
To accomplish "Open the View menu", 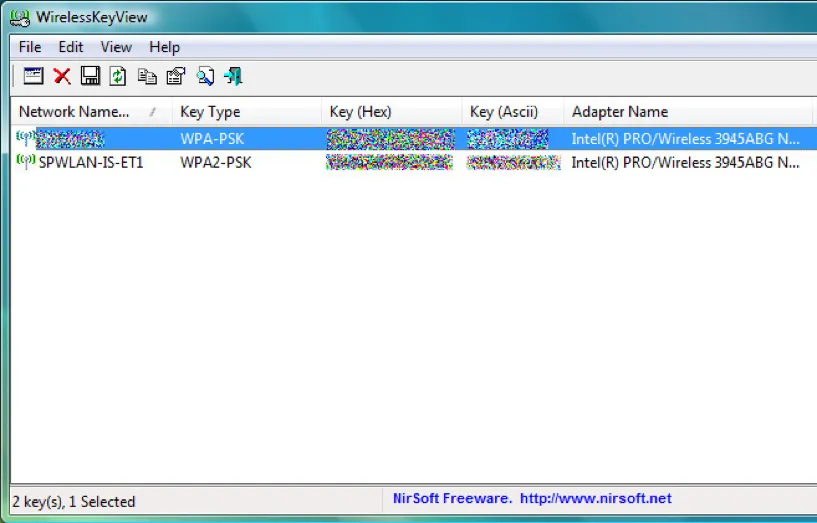I will pyautogui.click(x=116, y=47).
